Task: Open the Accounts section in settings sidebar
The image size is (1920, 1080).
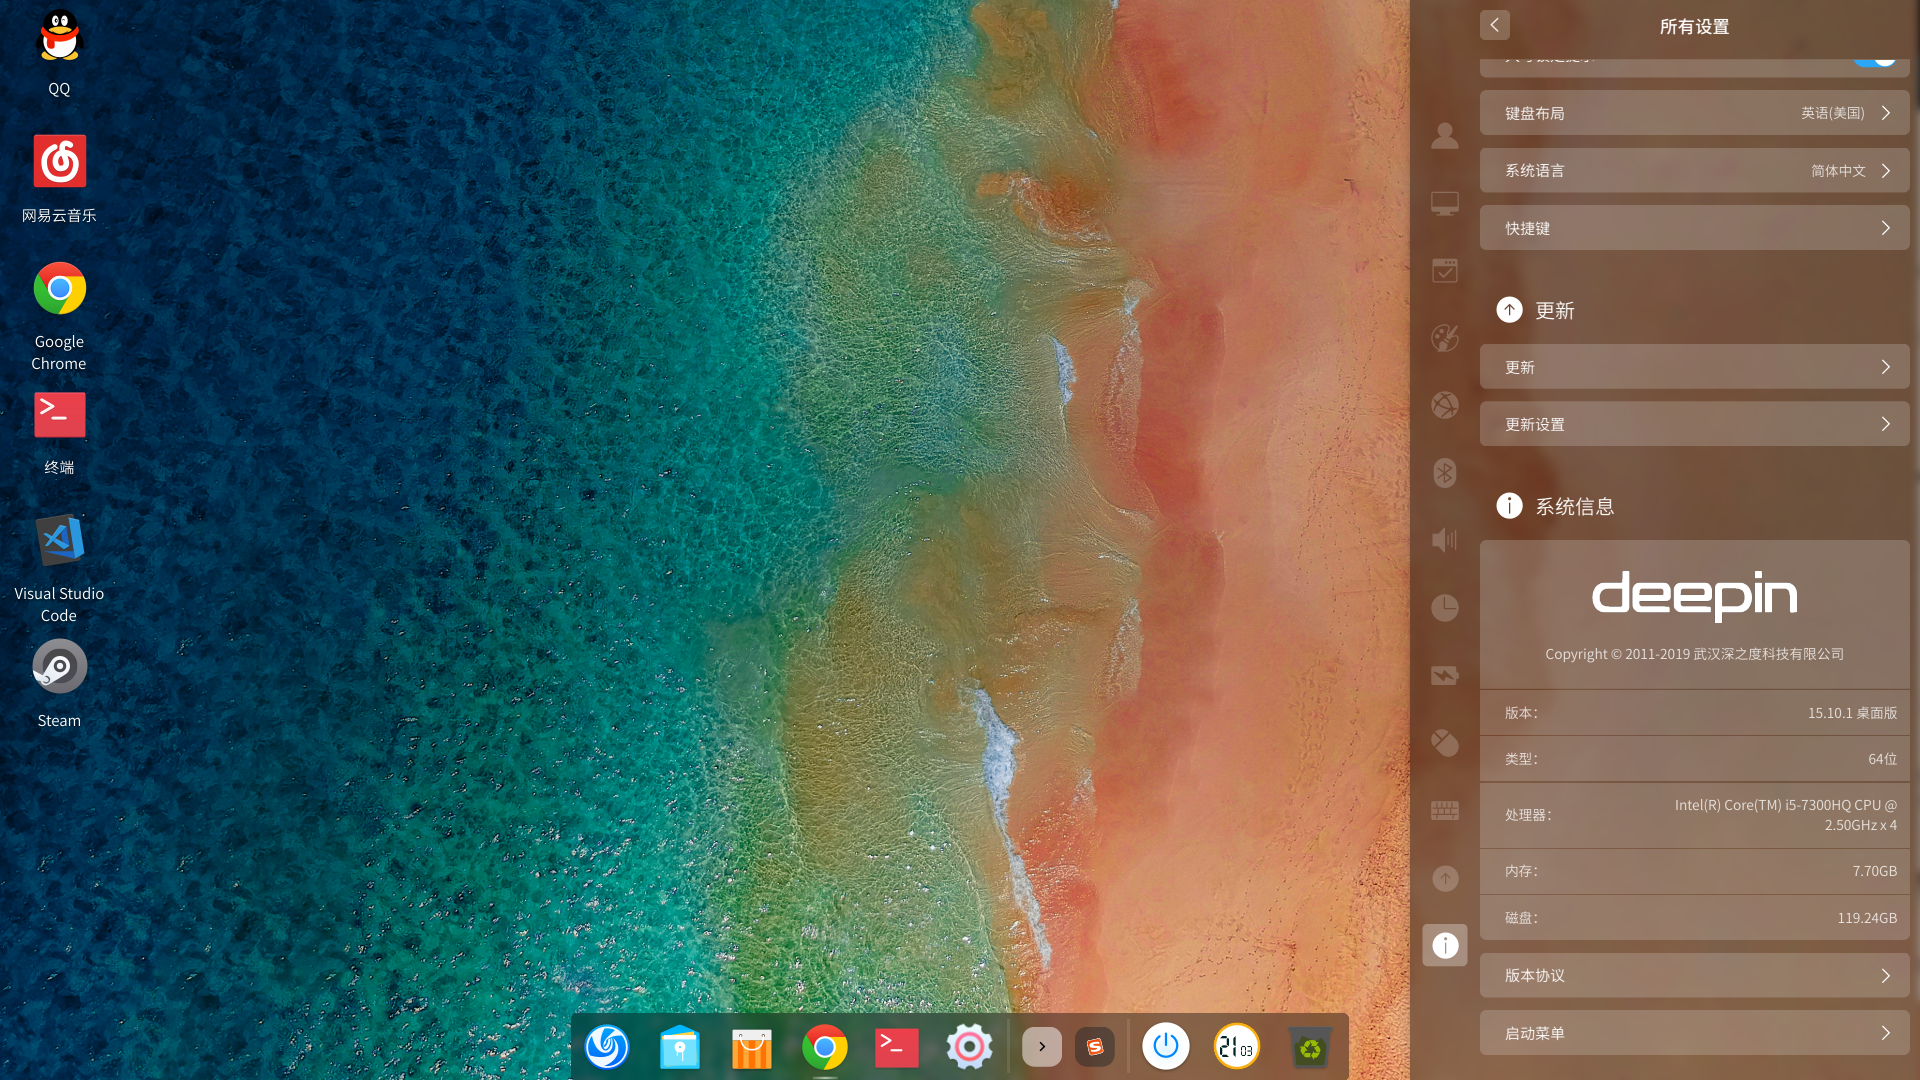Action: 1444,135
